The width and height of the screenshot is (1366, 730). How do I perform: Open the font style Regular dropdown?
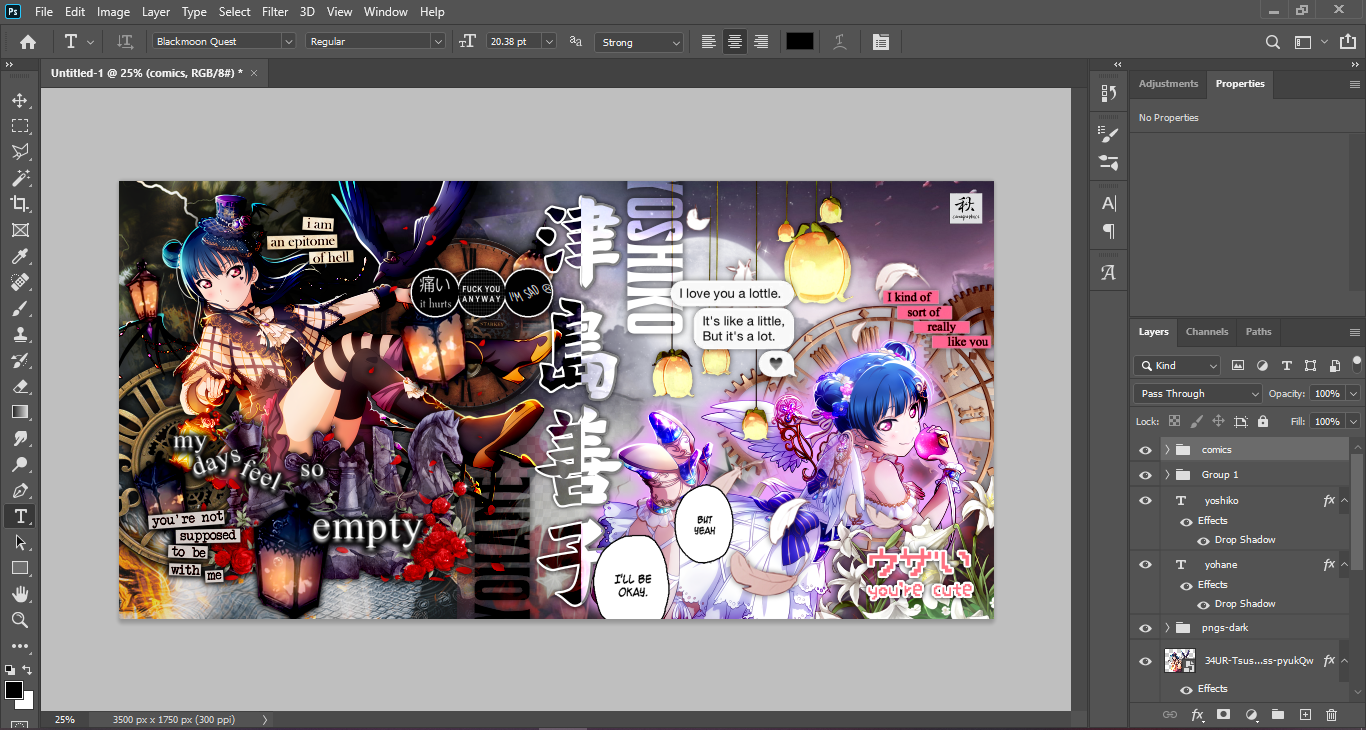coord(375,42)
